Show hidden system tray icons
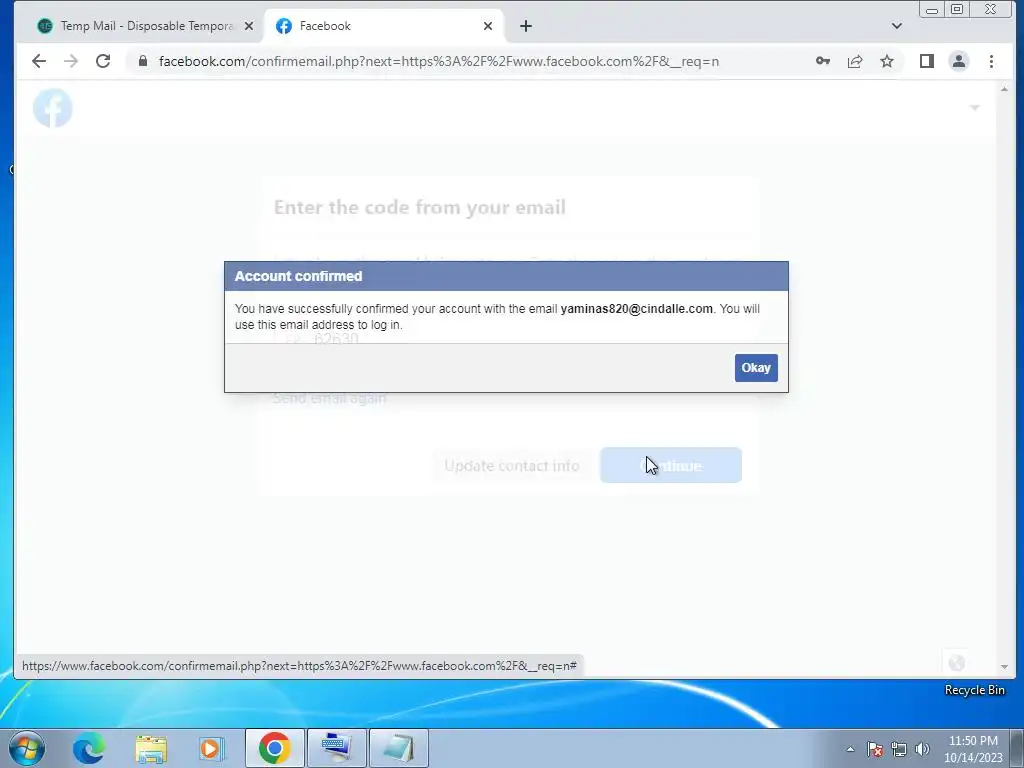 (x=850, y=749)
